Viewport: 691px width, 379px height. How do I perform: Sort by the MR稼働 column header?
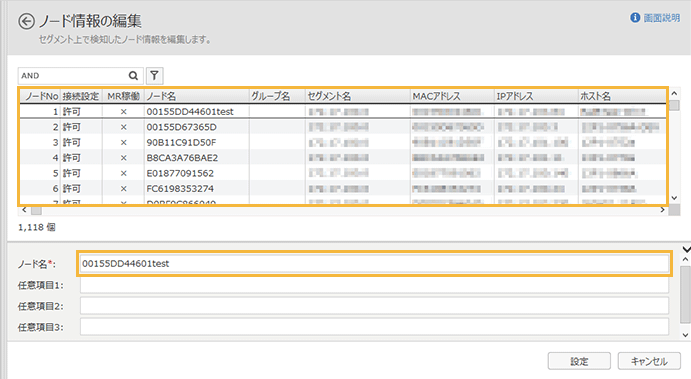pos(123,96)
